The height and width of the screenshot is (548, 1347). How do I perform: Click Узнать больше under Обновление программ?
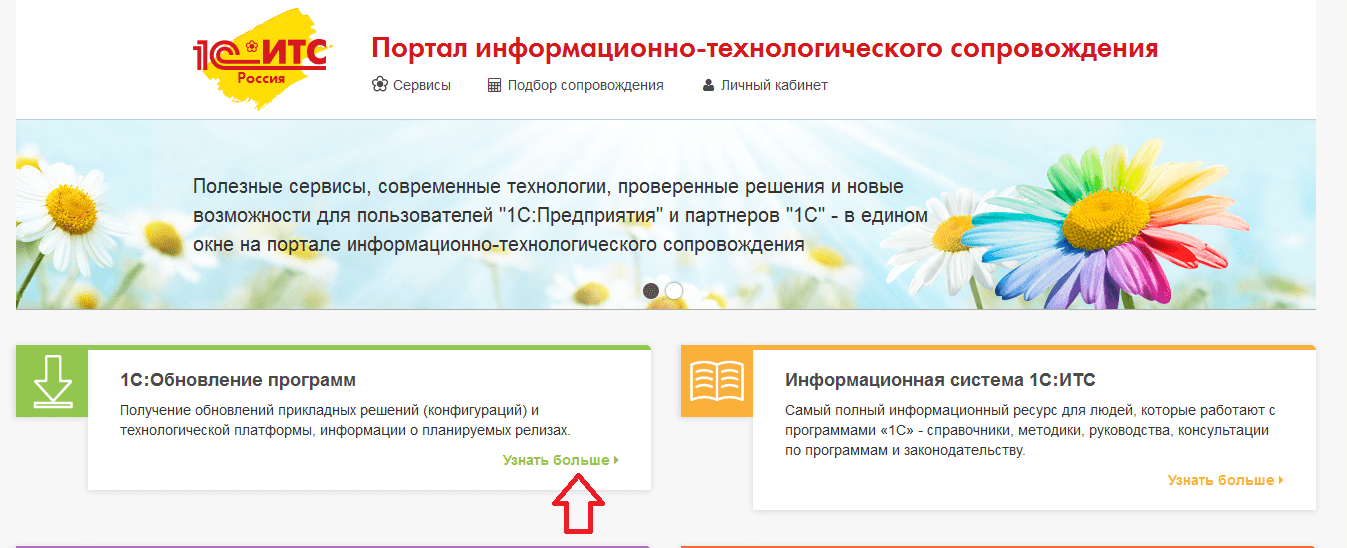click(x=561, y=460)
